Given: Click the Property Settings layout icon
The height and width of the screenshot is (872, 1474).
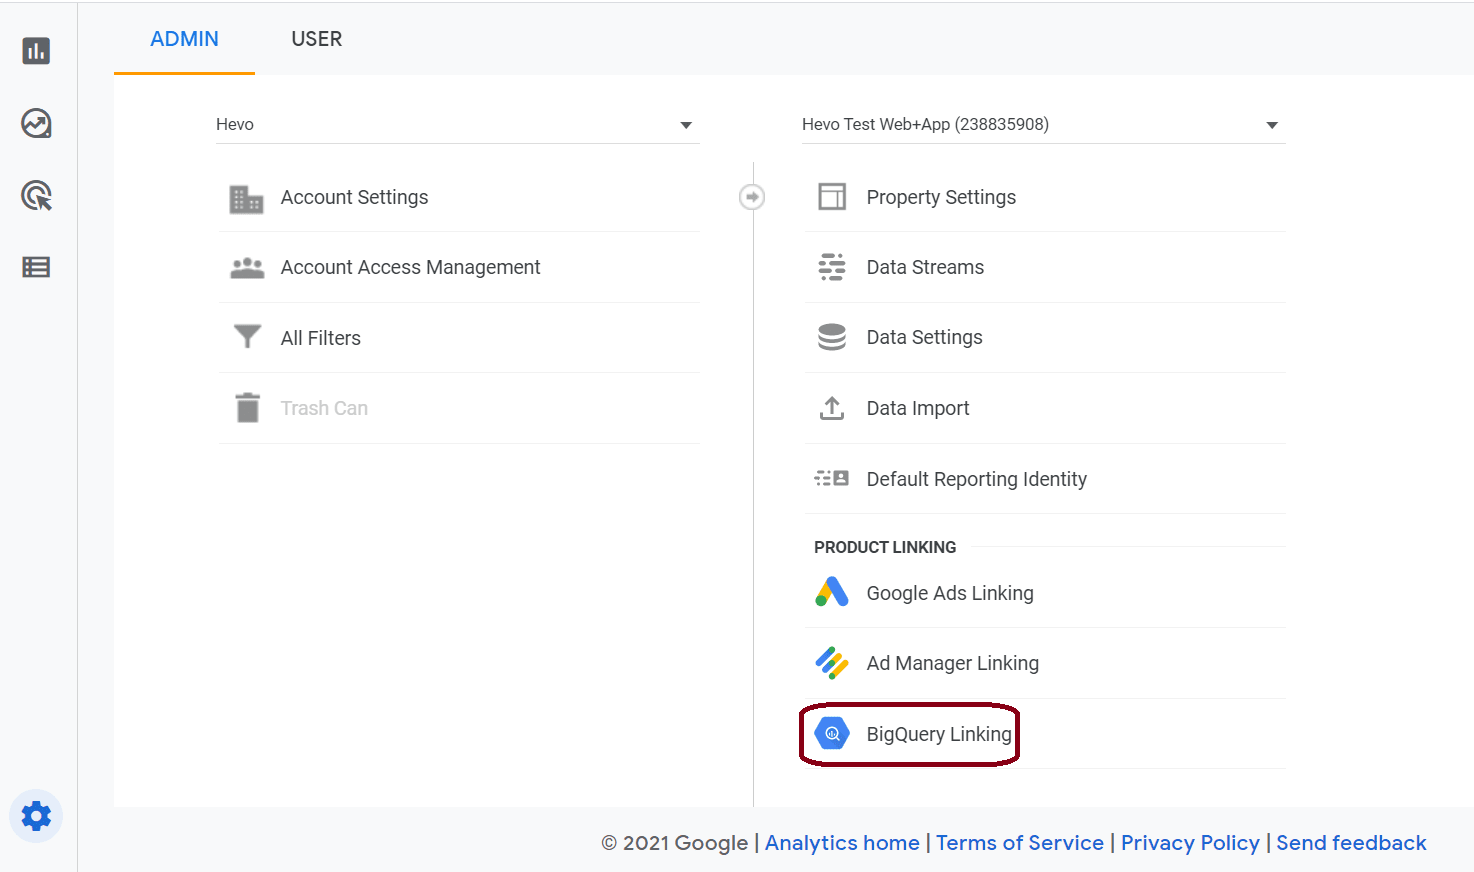Looking at the screenshot, I should (832, 196).
